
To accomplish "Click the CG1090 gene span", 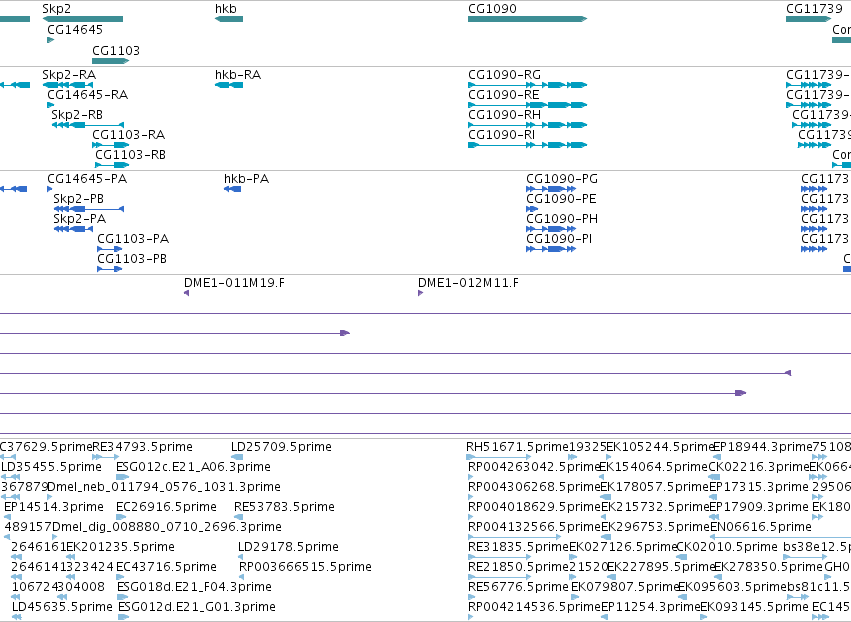I will [528, 19].
